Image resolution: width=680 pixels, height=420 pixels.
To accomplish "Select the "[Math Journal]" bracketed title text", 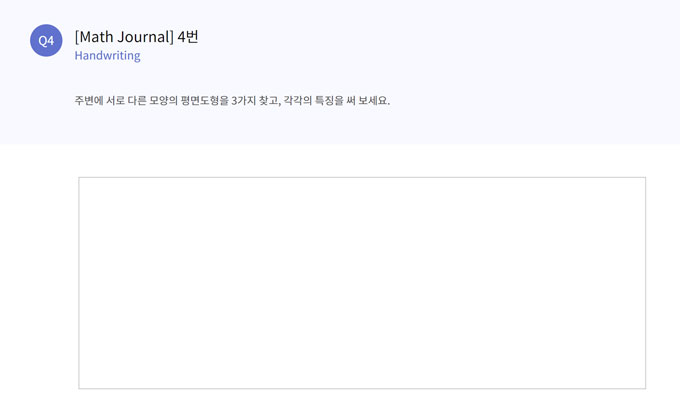I will (x=124, y=37).
